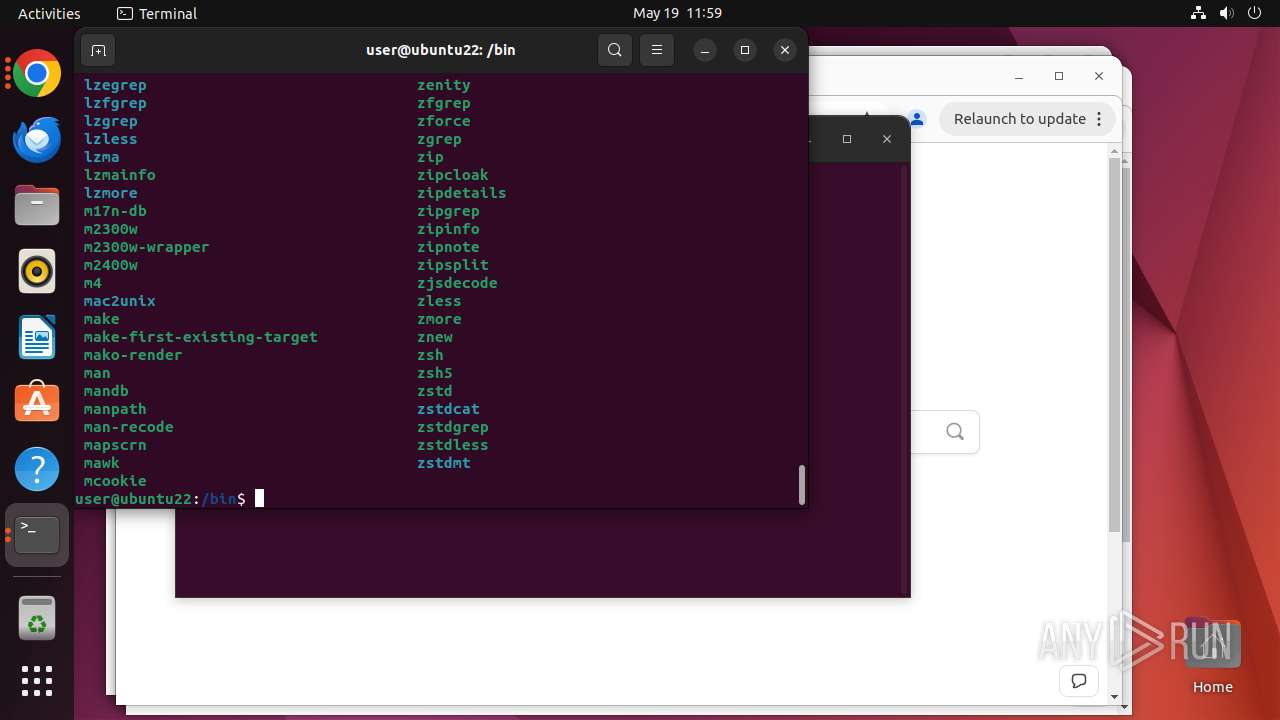Image resolution: width=1280 pixels, height=720 pixels.
Task: Launch Thunderbird mail from the dock
Action: [37, 139]
